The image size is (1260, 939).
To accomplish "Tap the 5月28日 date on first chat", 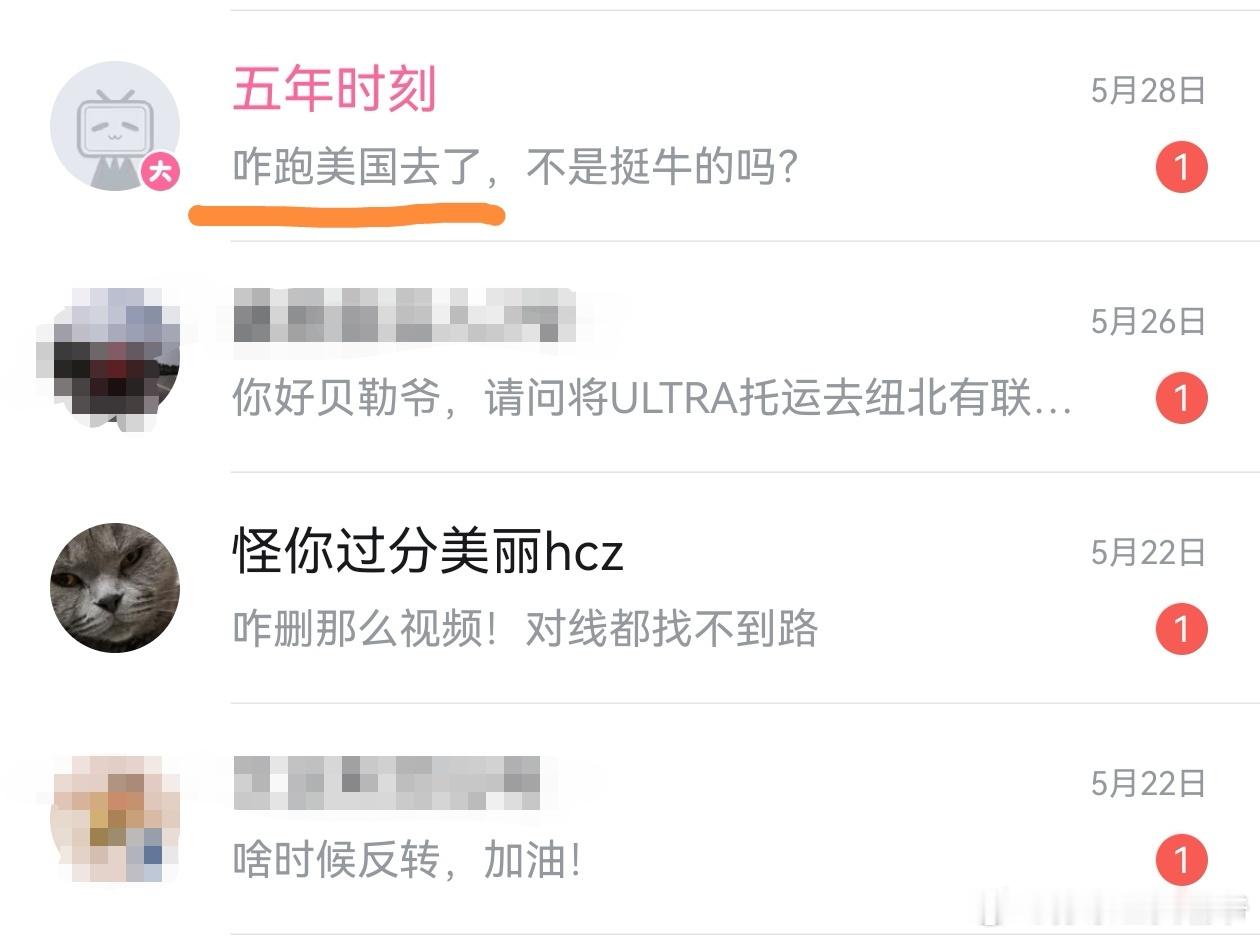I will pyautogui.click(x=1148, y=91).
